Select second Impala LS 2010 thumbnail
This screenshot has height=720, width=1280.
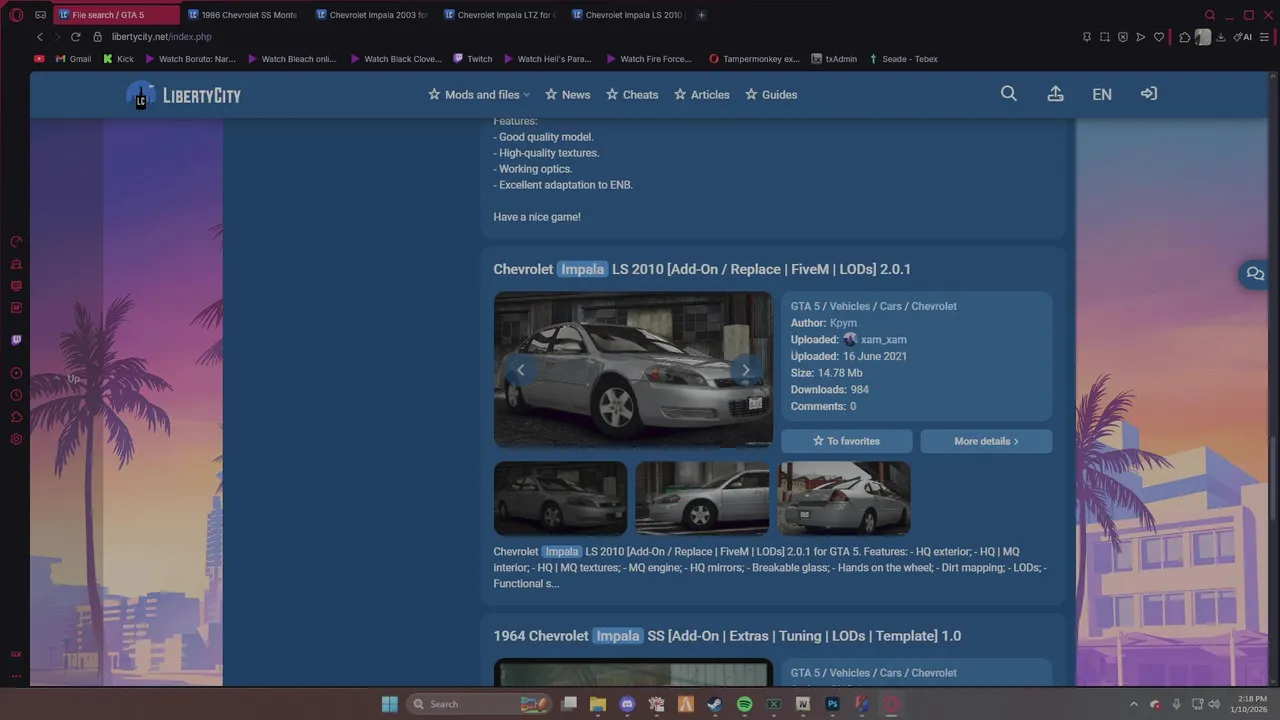coord(702,498)
